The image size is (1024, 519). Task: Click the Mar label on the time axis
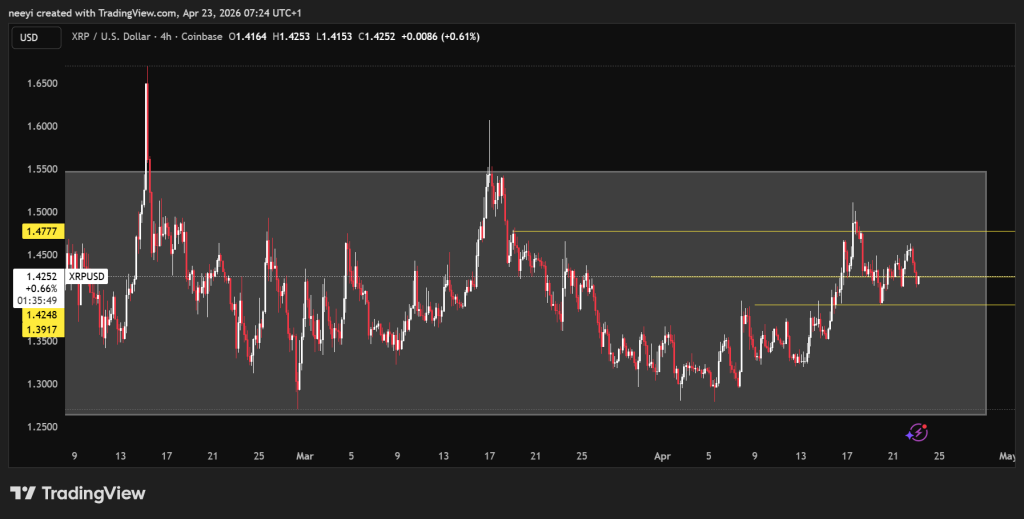305,456
